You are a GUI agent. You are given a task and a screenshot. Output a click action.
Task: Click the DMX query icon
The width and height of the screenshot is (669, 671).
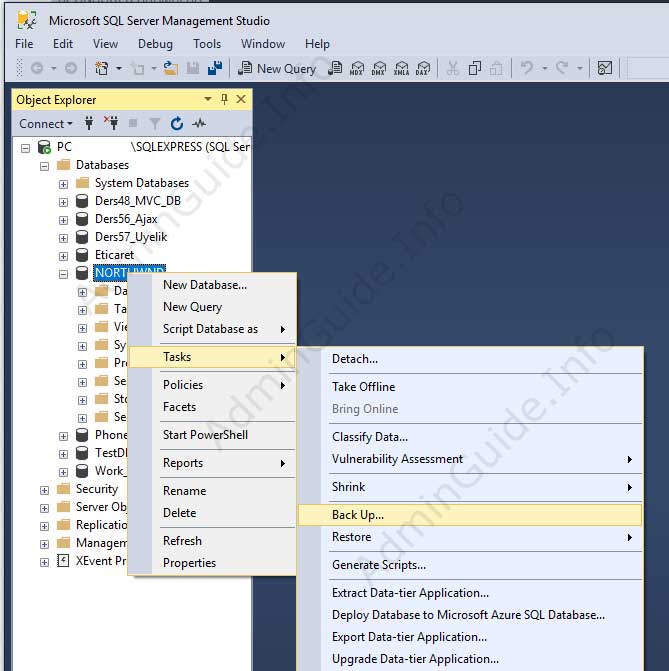coord(378,68)
